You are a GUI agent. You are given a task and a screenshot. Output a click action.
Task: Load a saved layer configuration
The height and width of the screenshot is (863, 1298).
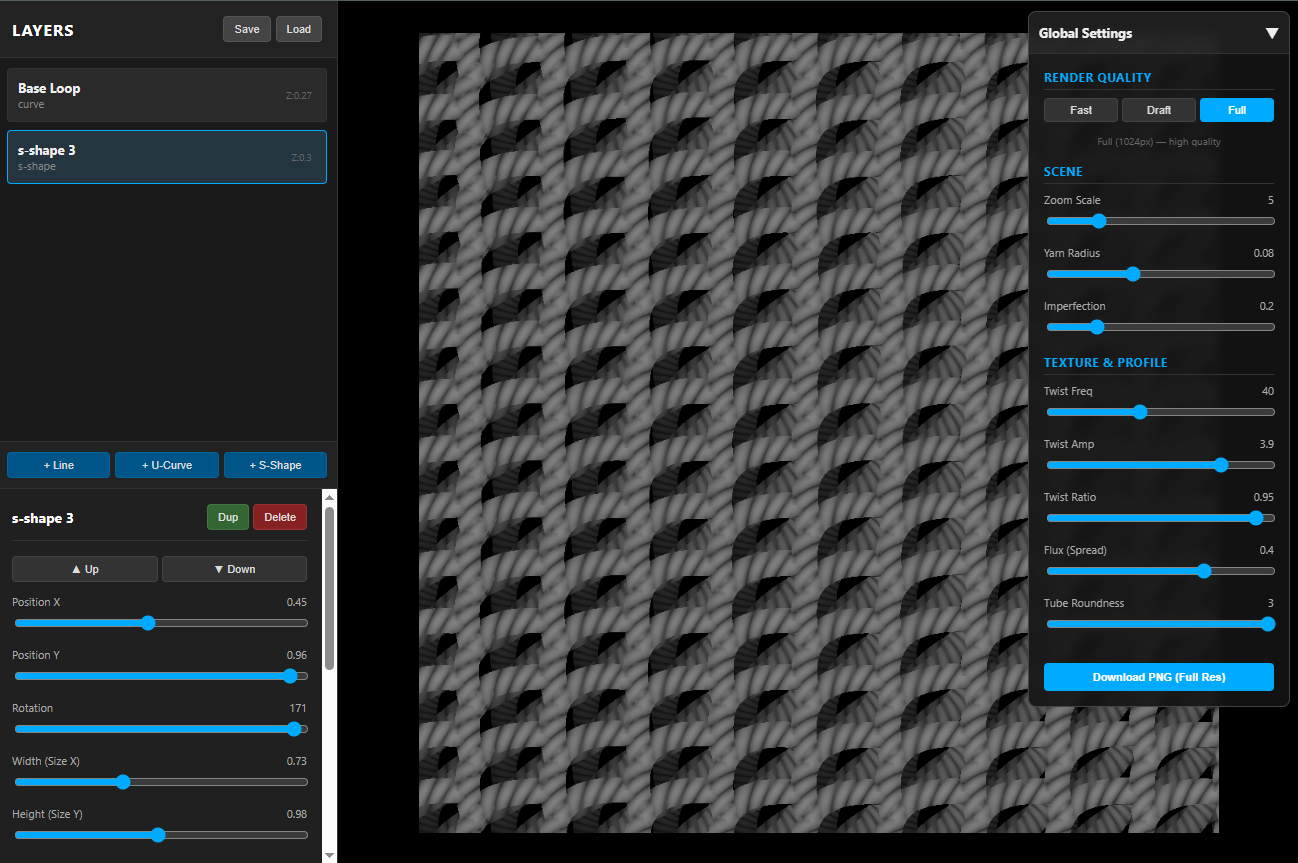tap(298, 28)
